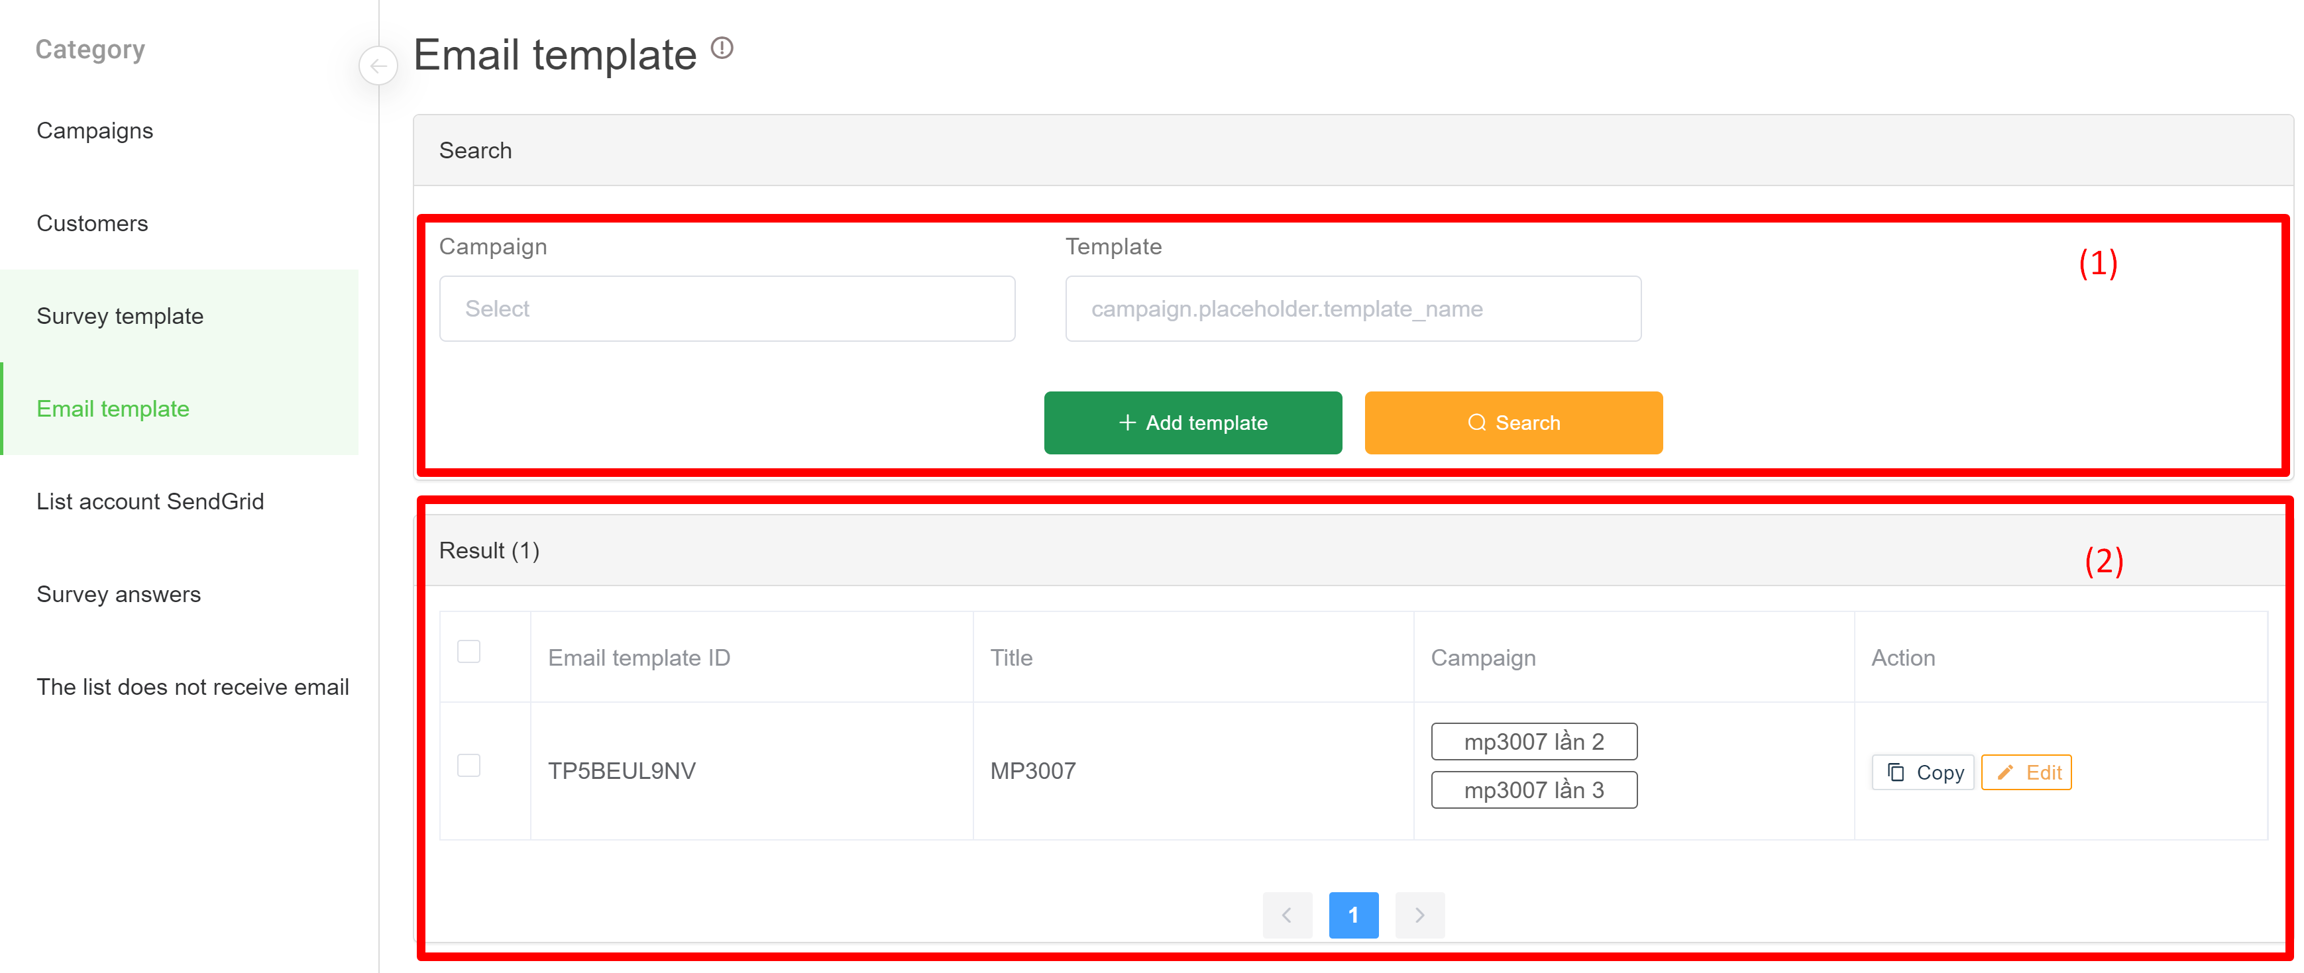Click the mp3007 lần 2 campaign tag
This screenshot has height=973, width=2304.
tap(1533, 742)
